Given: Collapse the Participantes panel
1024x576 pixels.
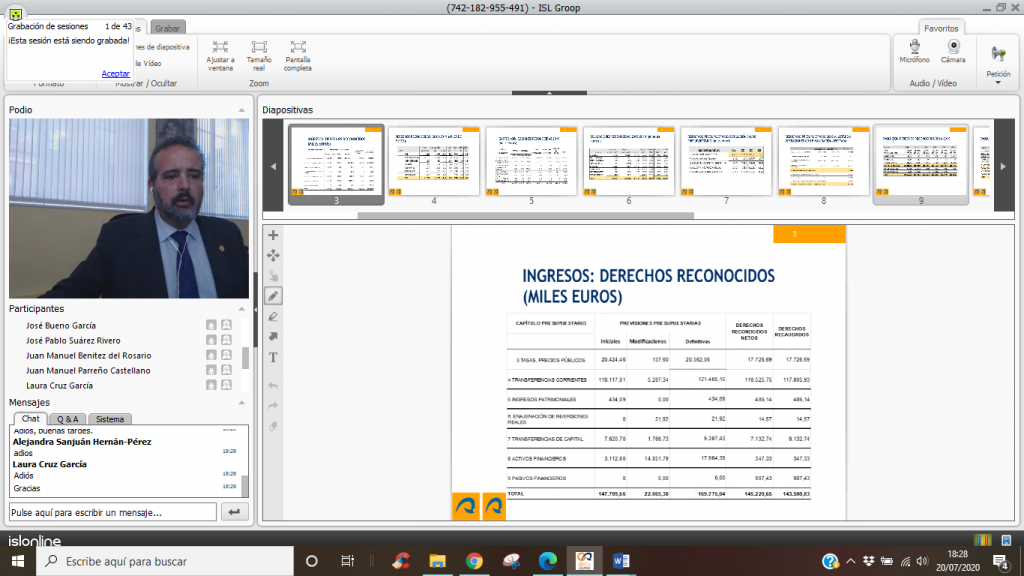Looking at the screenshot, I should click(x=241, y=309).
